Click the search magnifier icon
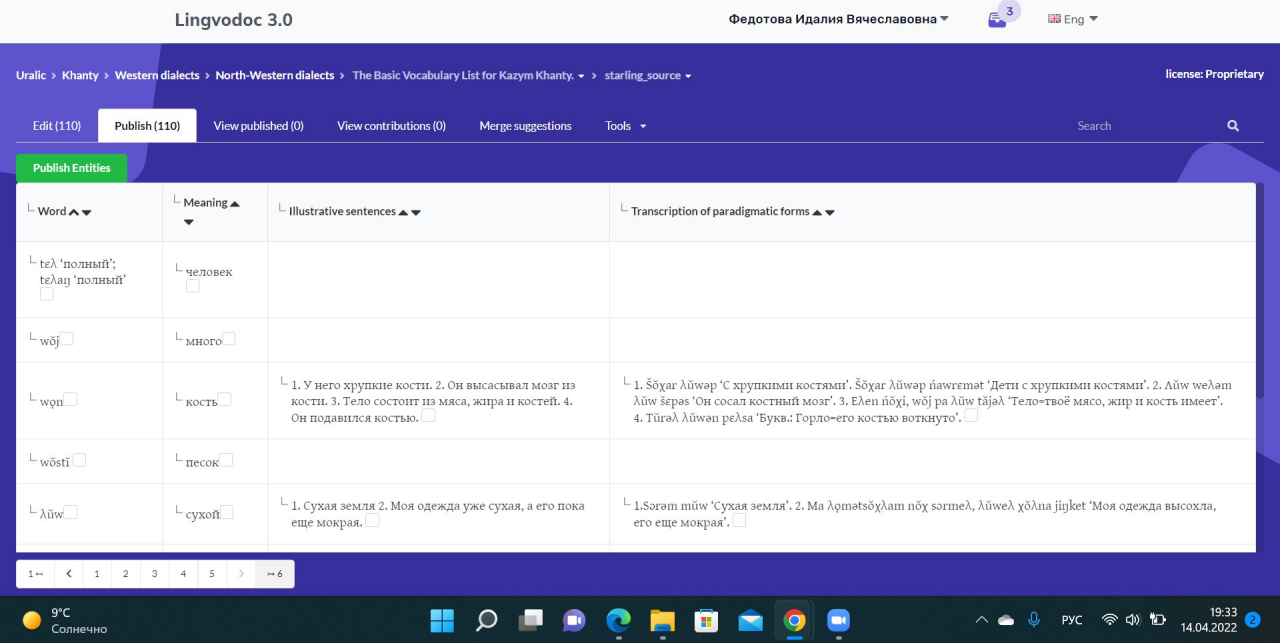1280x643 pixels. pos(1232,125)
